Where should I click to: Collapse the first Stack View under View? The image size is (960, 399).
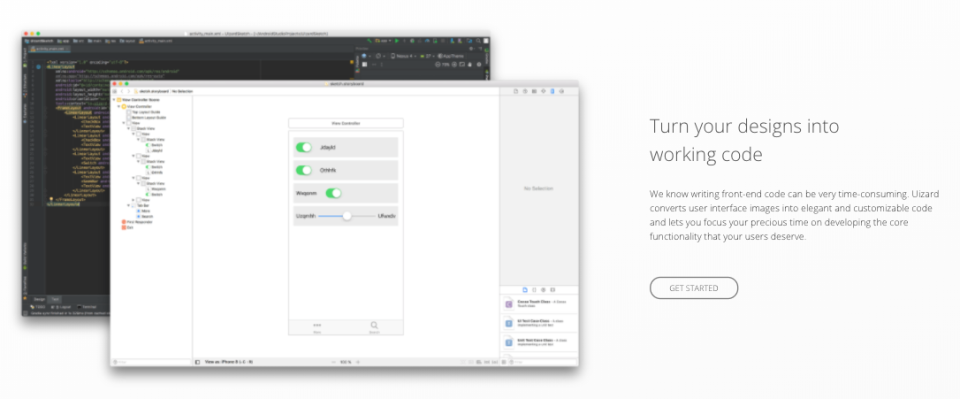[129, 129]
